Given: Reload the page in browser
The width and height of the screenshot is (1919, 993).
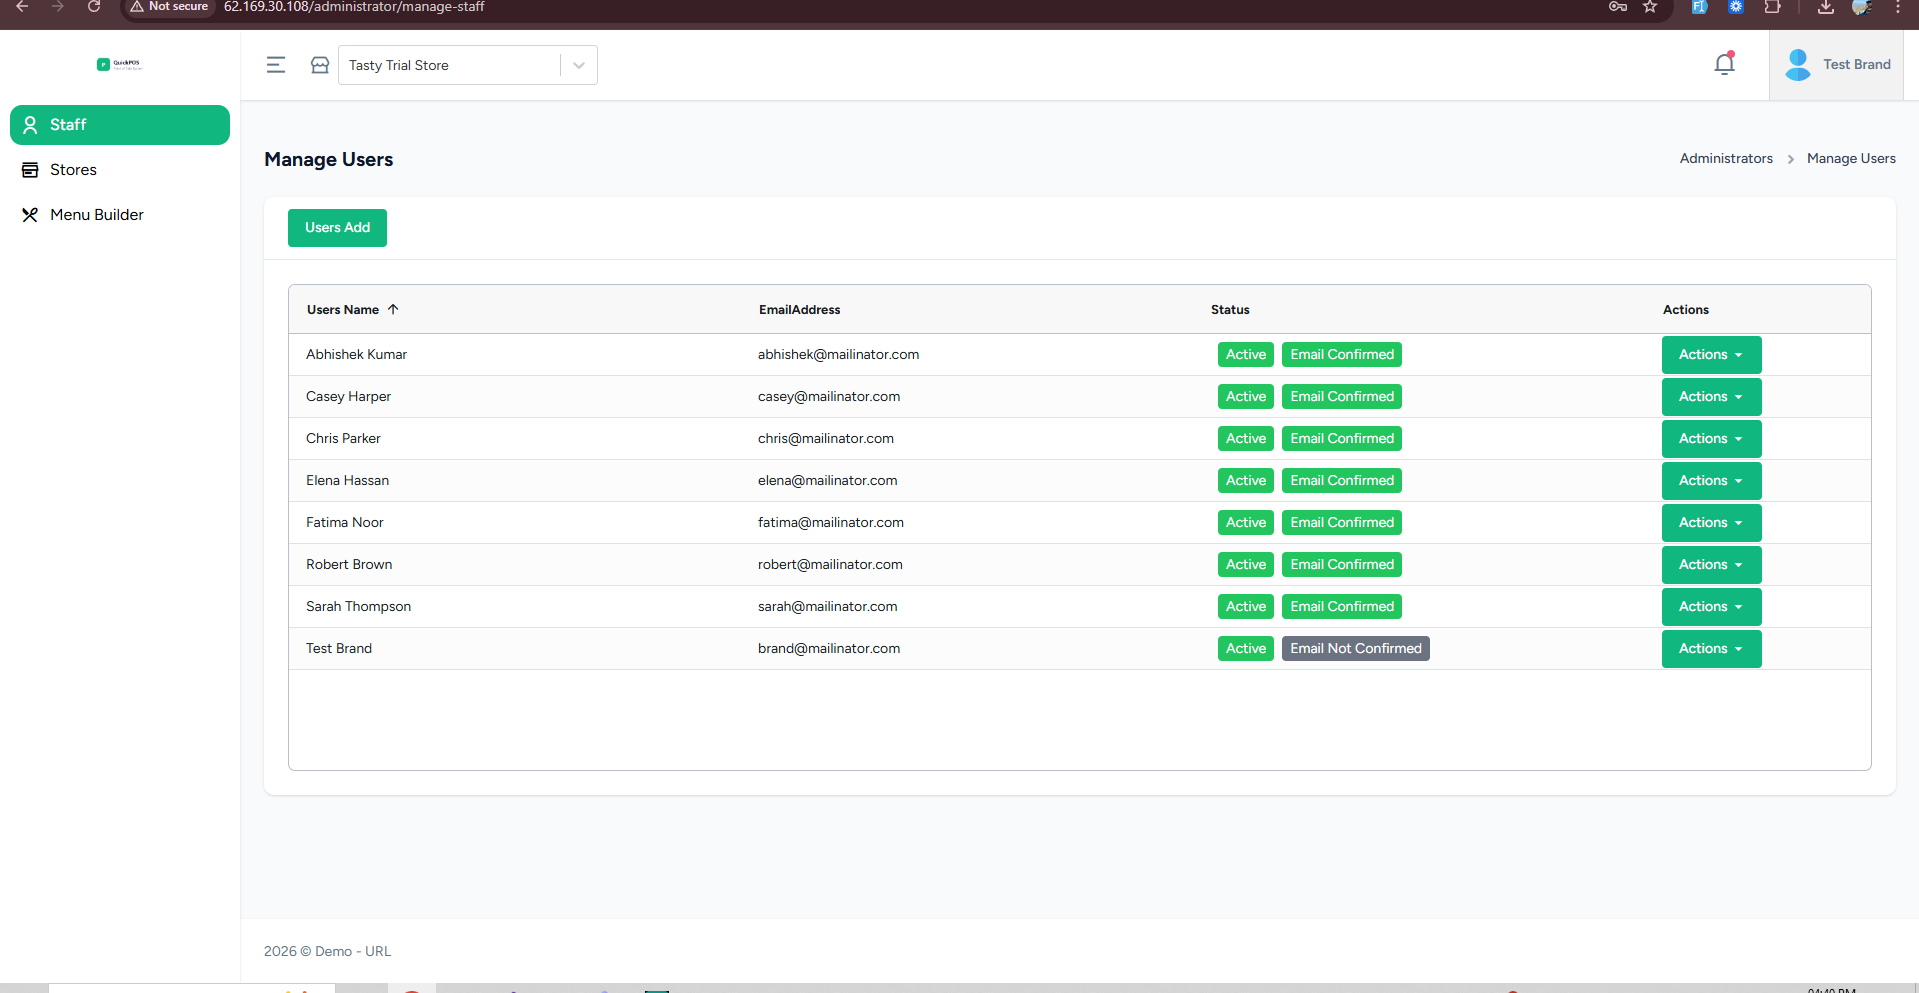Looking at the screenshot, I should point(94,7).
